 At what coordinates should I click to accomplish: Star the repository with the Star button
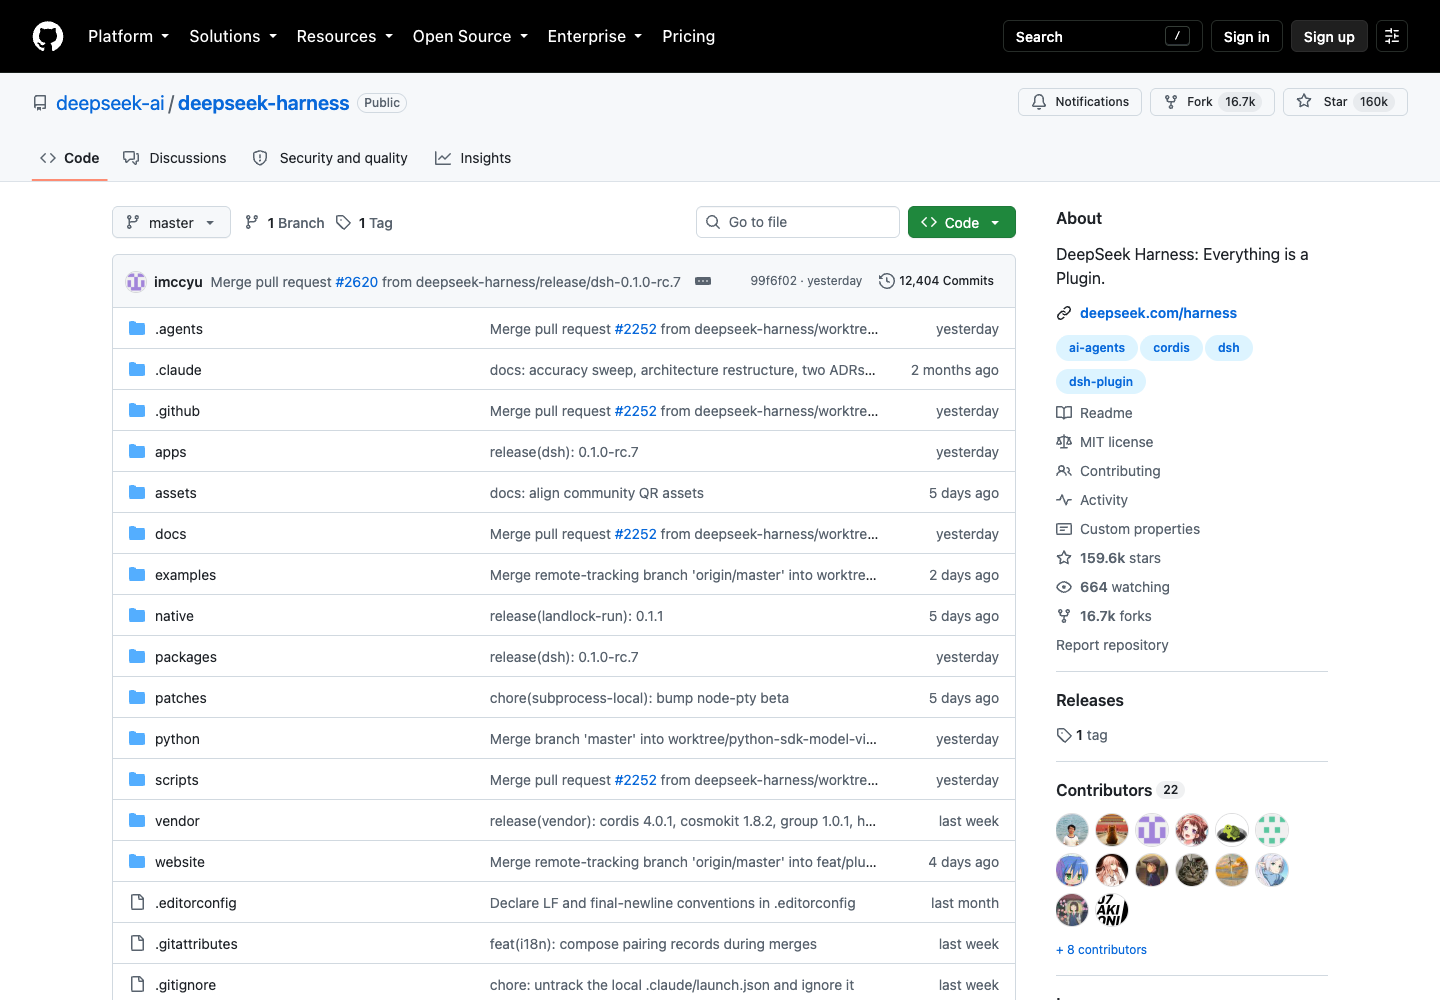1345,102
